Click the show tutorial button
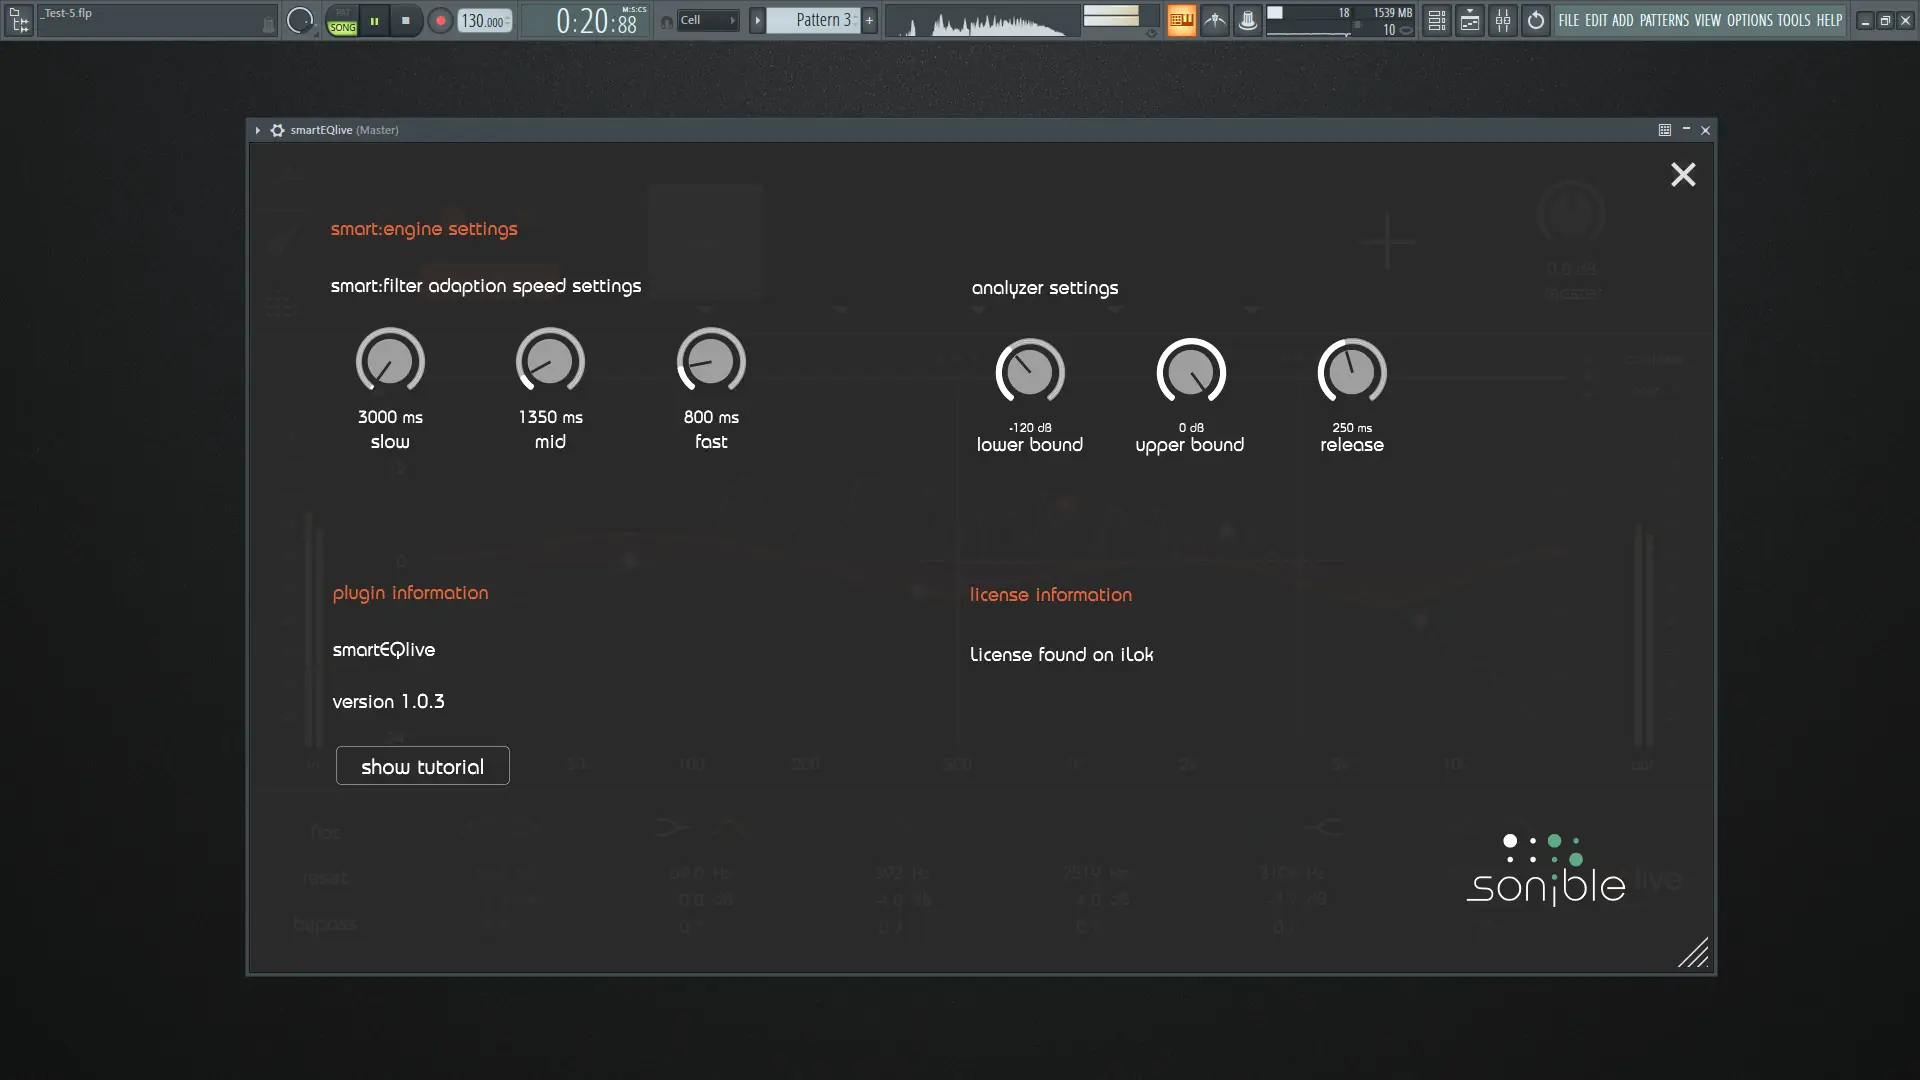The image size is (1920, 1080). pyautogui.click(x=422, y=766)
